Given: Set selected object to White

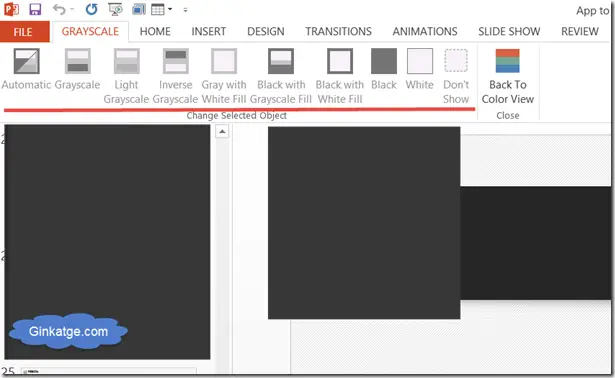Looking at the screenshot, I should (420, 69).
